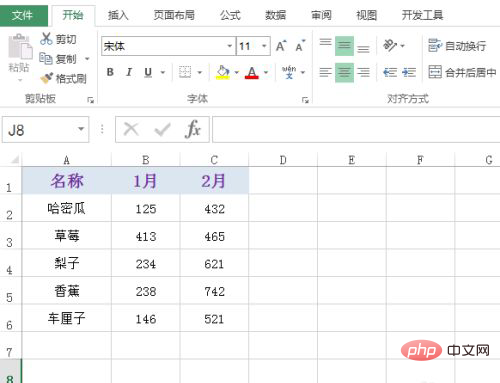The height and width of the screenshot is (383, 500).
Task: Click the phonetic guide wén icon
Action: (289, 72)
